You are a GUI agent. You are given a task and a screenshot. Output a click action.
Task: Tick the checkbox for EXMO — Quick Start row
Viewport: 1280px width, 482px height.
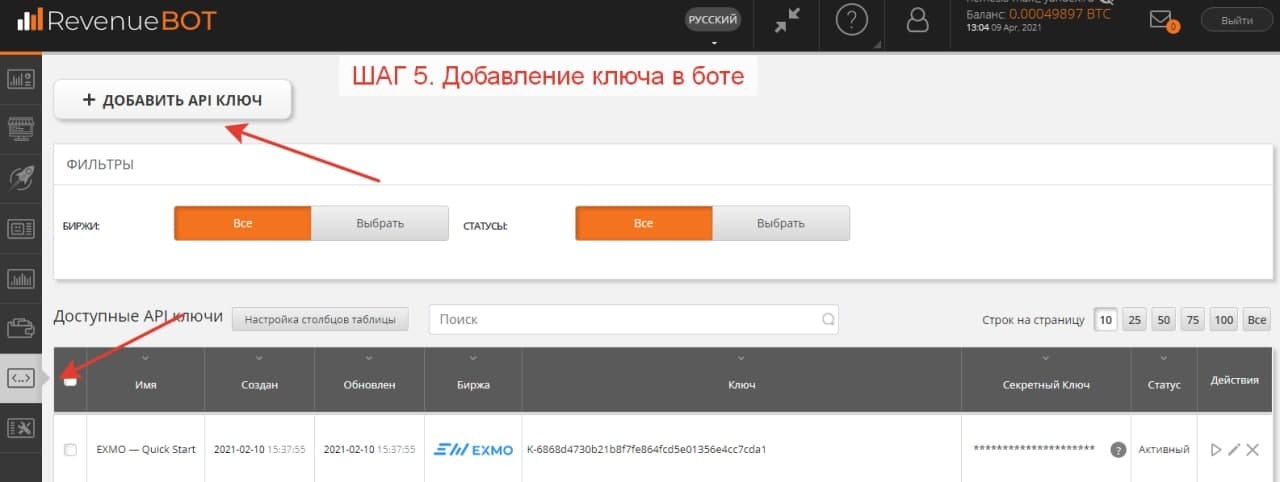pos(70,450)
